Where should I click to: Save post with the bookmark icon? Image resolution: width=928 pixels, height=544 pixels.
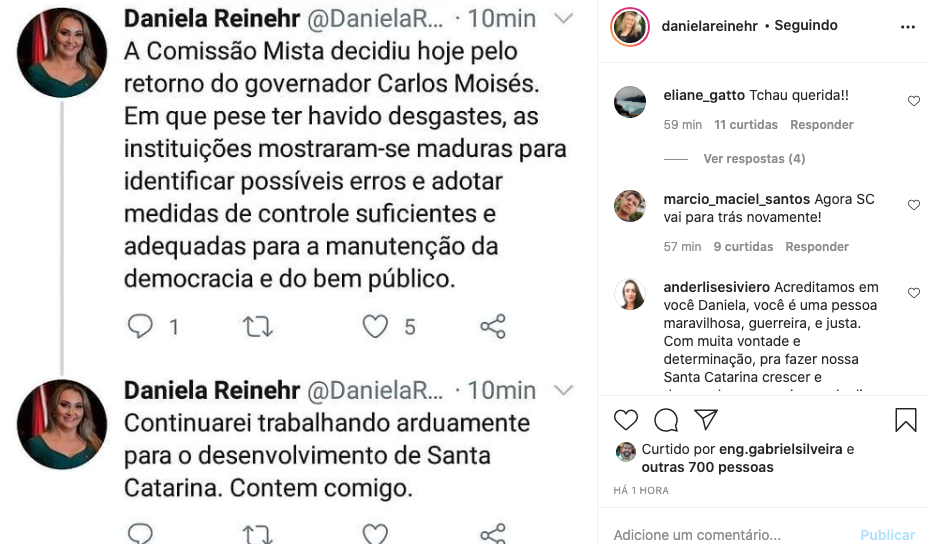pos(906,420)
